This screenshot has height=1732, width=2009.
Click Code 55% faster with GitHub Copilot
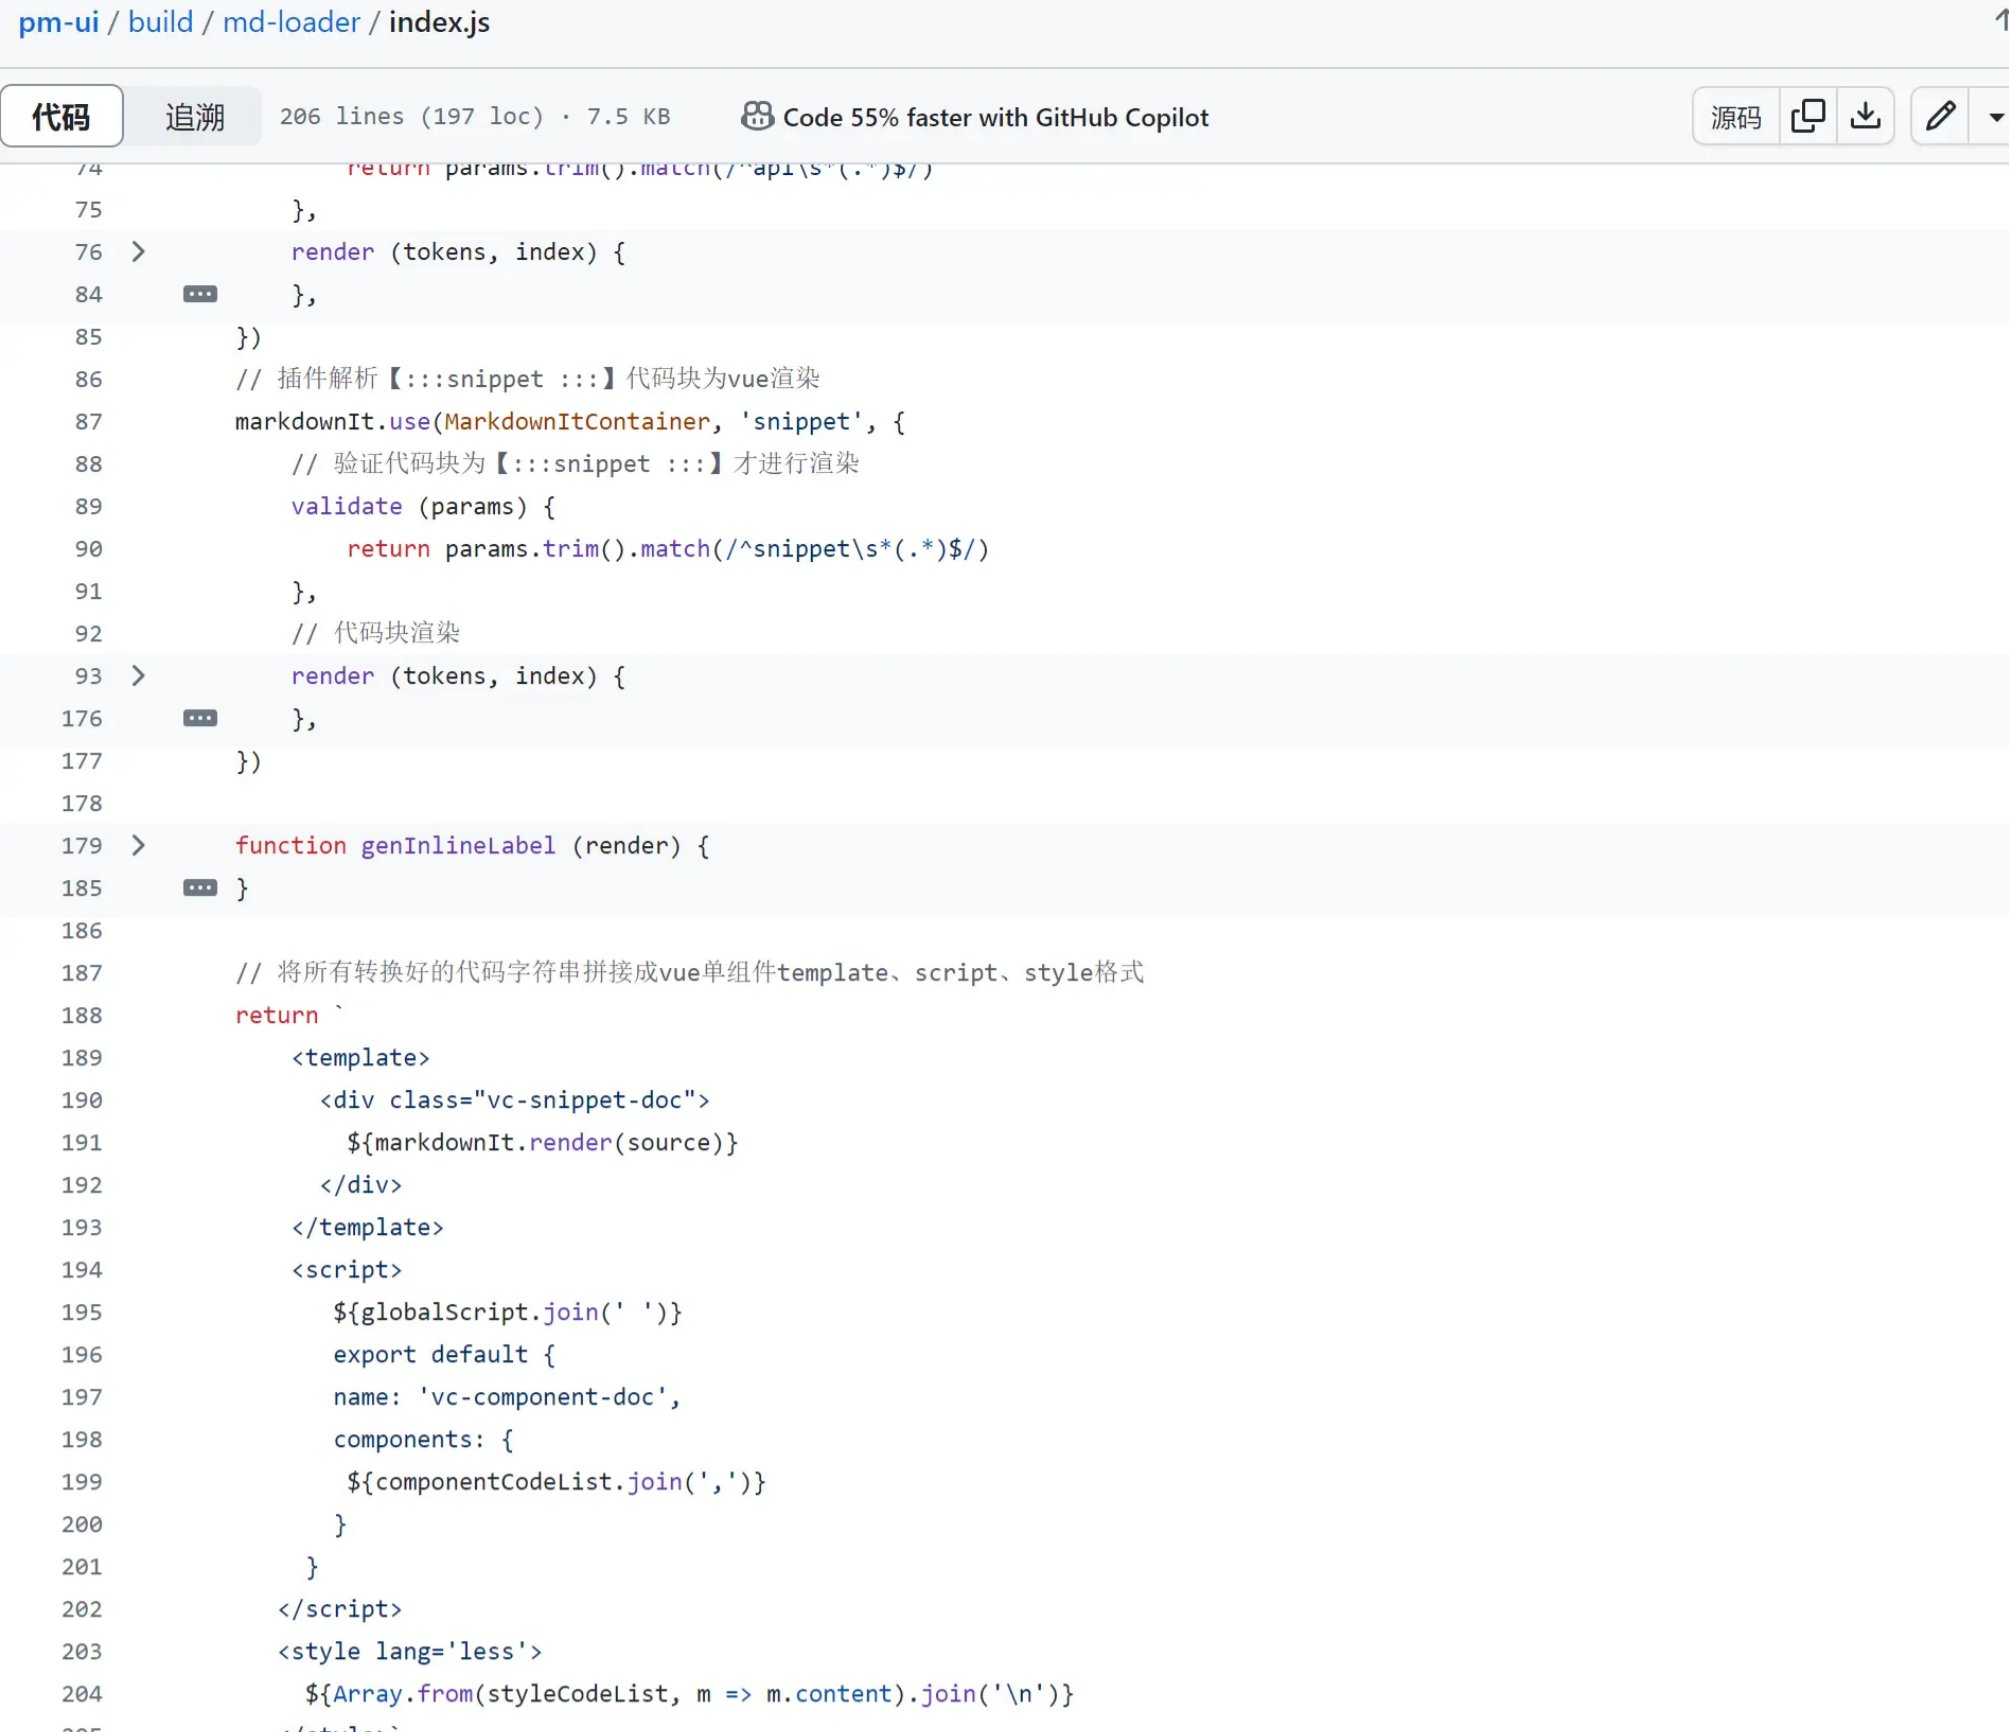tap(995, 117)
